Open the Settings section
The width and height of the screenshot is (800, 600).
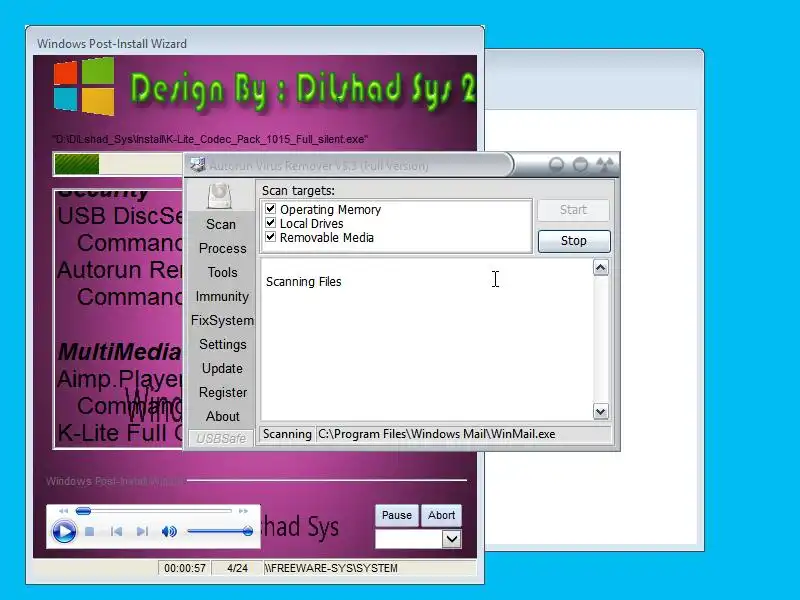pyautogui.click(x=222, y=344)
